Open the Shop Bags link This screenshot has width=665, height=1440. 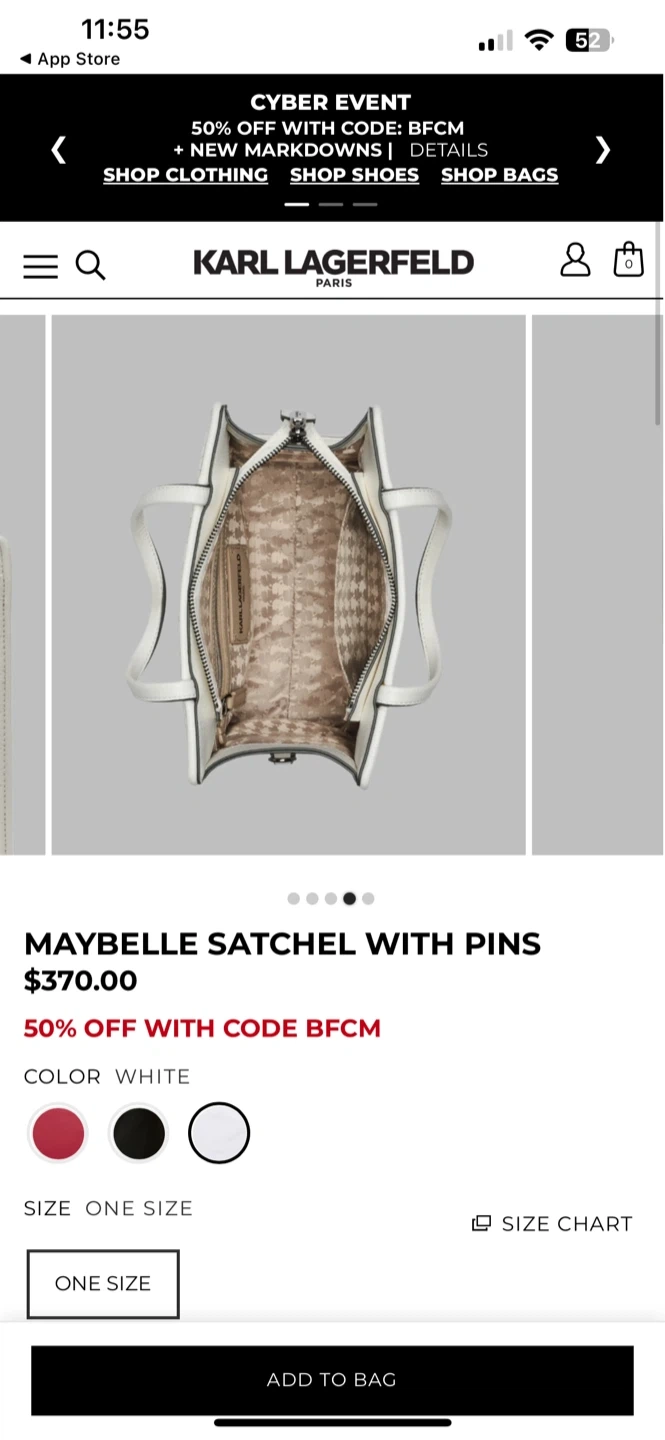[500, 175]
